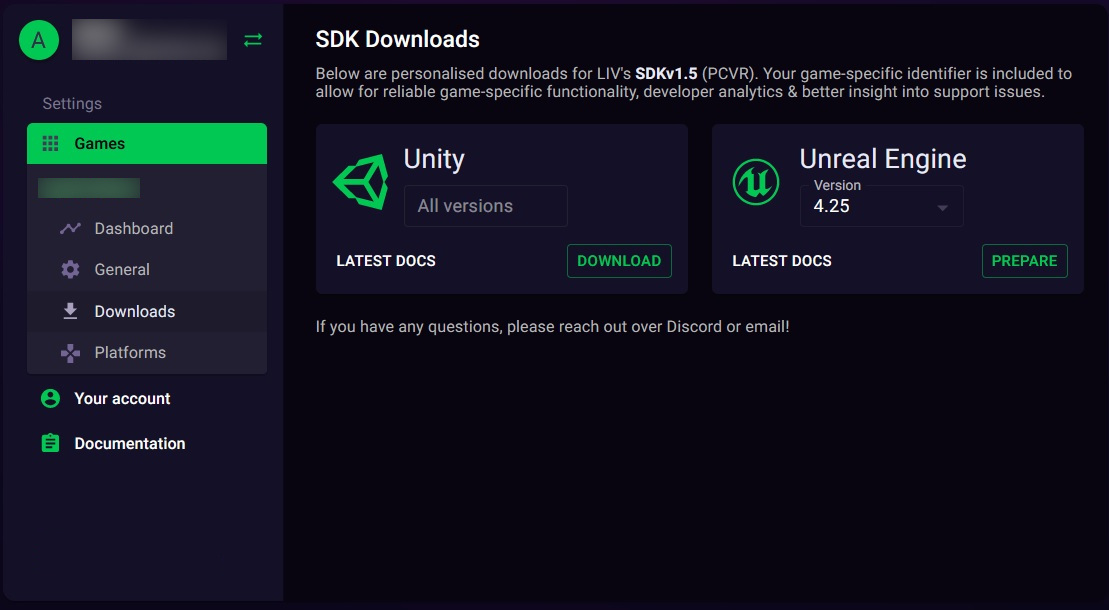This screenshot has height=610, width=1109.
Task: Click the DOWNLOAD button for Unity
Action: point(619,260)
